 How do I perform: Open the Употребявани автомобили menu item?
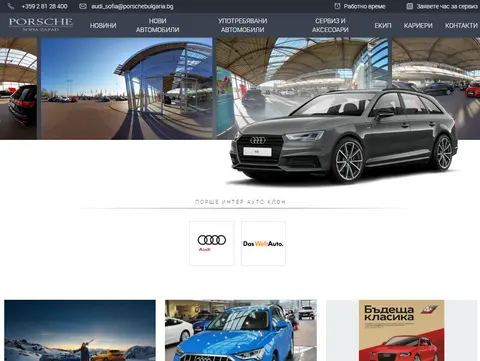coord(242,25)
